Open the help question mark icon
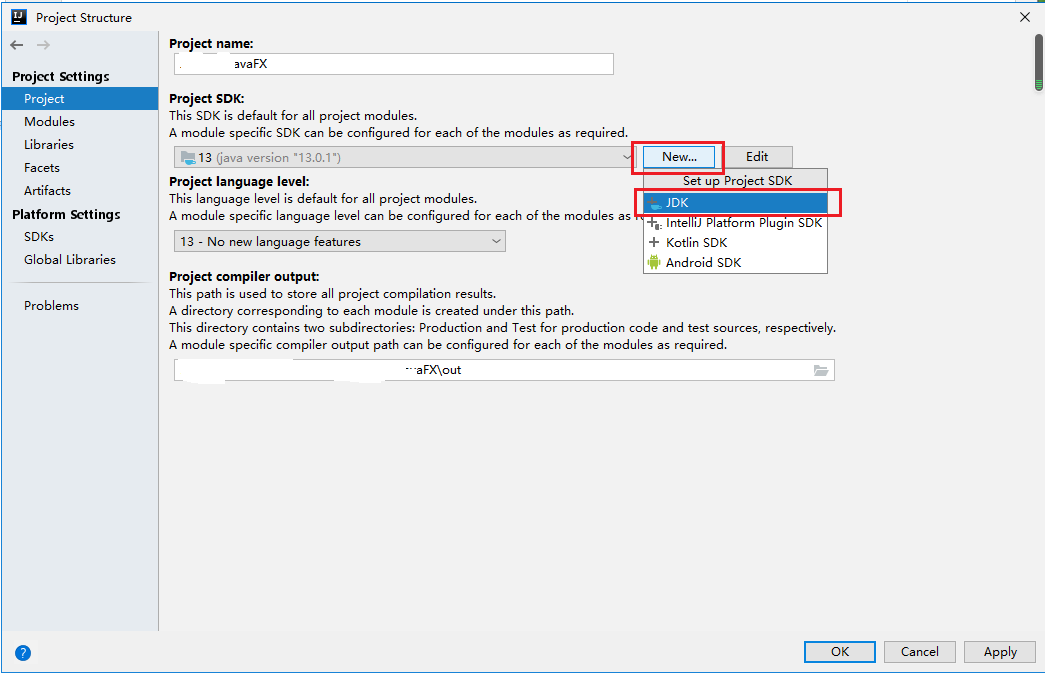The image size is (1046, 673). tap(23, 653)
